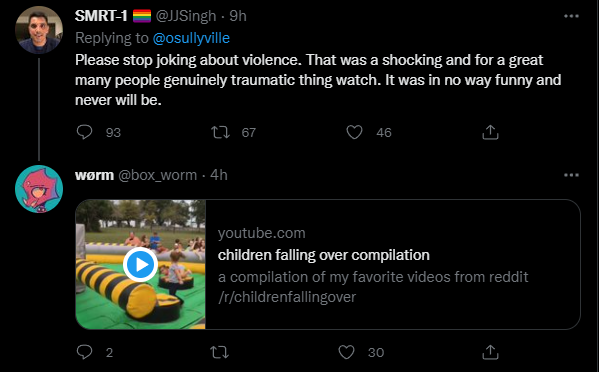Viewport: 599px width, 372px height.
Task: Click the 4h timestamp on wørm's tweet
Action: pyautogui.click(x=219, y=175)
